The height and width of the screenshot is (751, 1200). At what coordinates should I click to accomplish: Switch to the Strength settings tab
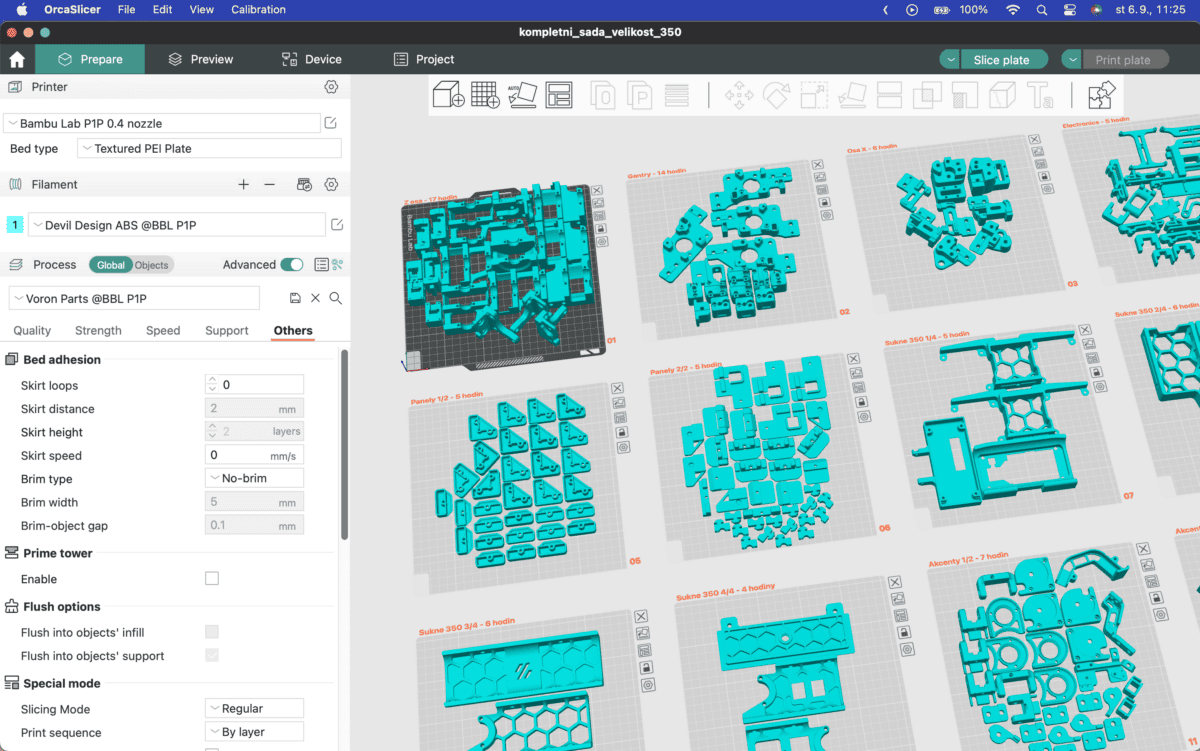(98, 331)
